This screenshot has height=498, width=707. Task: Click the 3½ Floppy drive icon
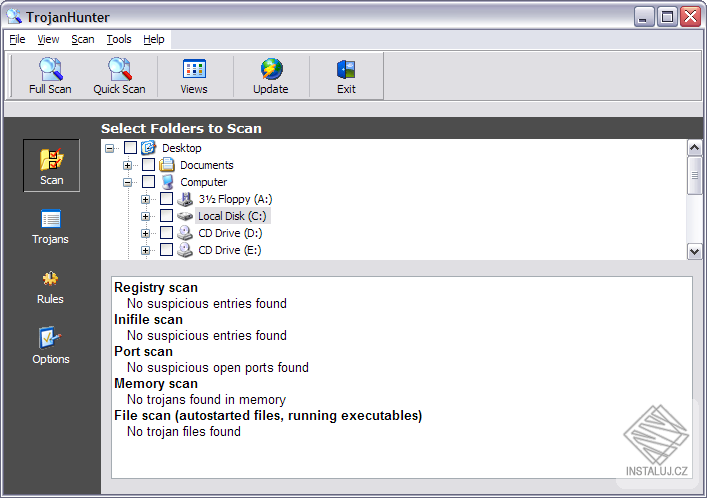(x=185, y=199)
